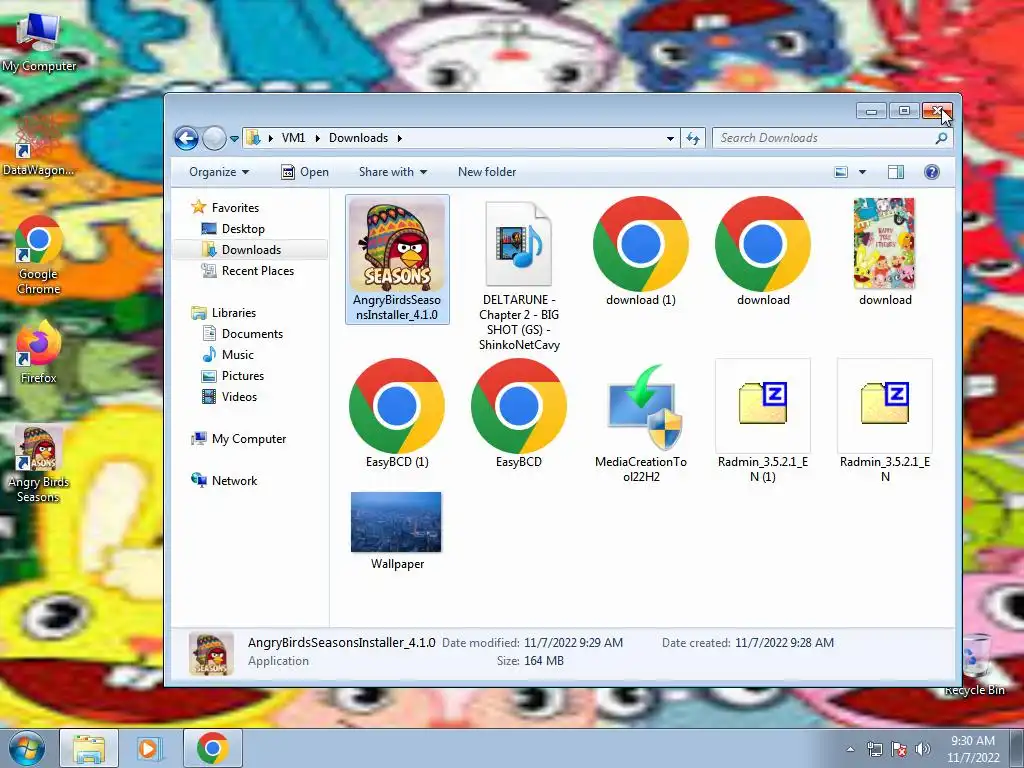Go back with the Back arrow button
This screenshot has height=768, width=1024.
coord(186,138)
